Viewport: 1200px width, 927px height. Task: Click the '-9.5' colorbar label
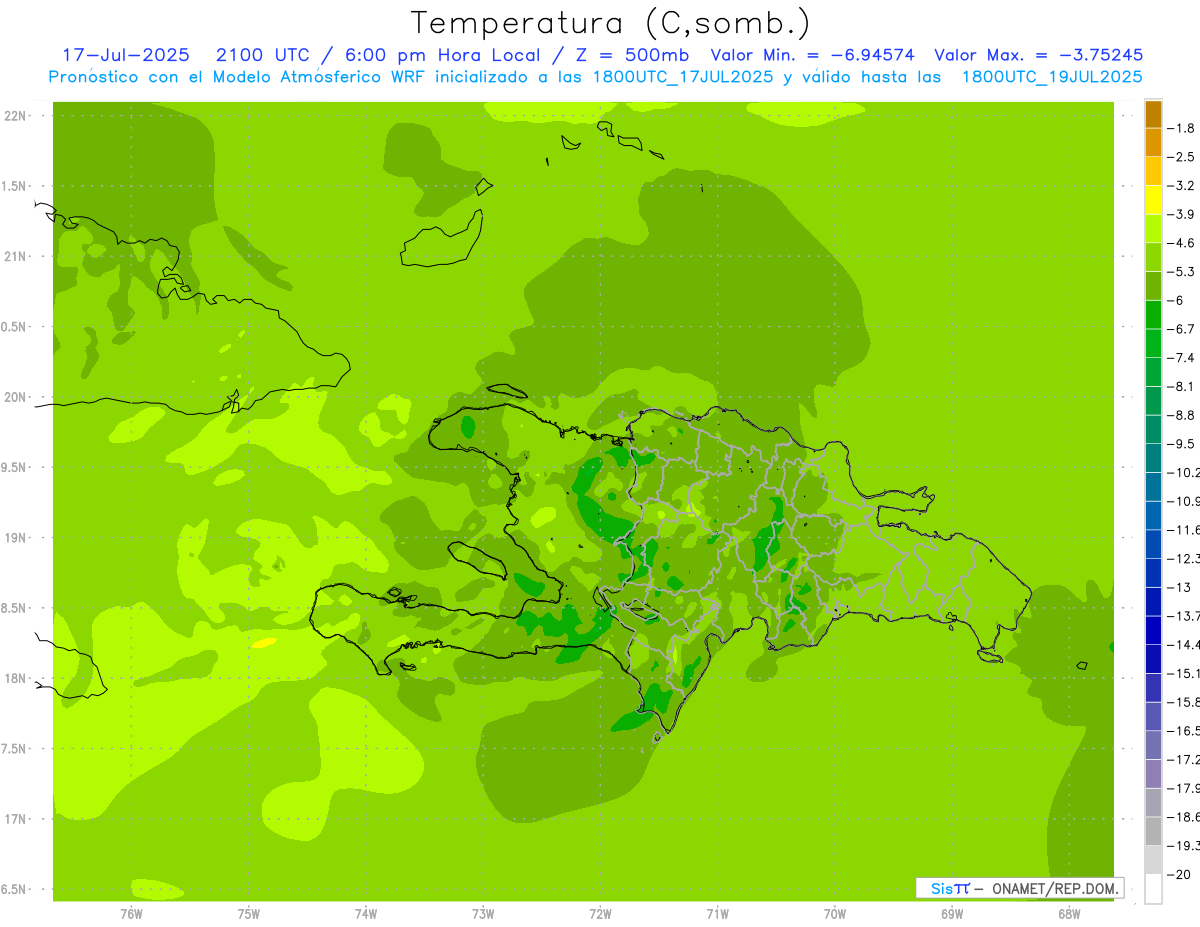click(x=1183, y=444)
